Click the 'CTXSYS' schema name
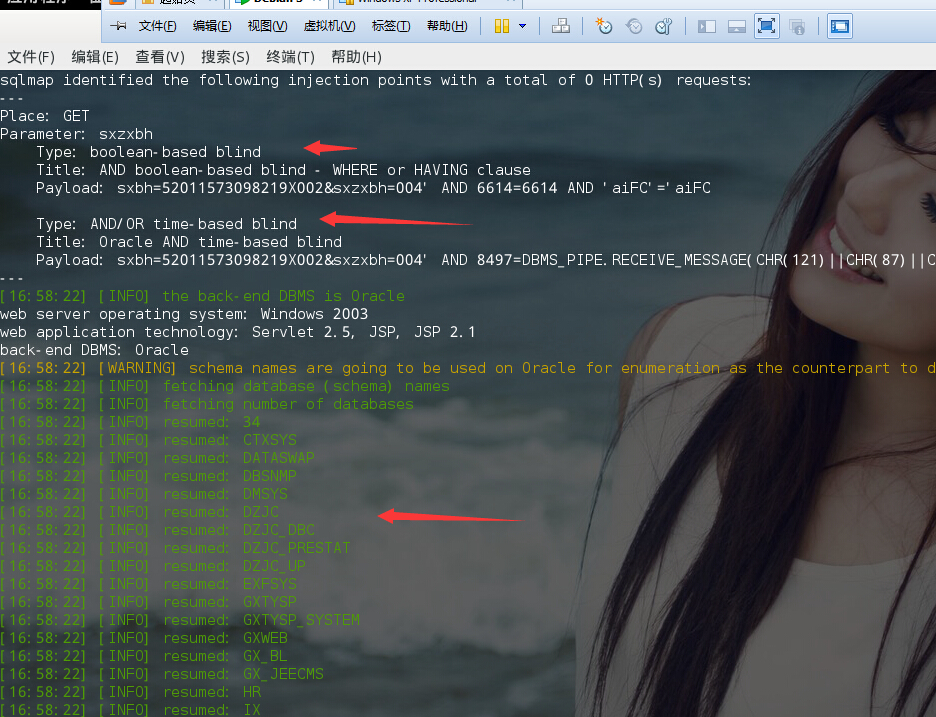The height and width of the screenshot is (717, 936). tap(270, 440)
